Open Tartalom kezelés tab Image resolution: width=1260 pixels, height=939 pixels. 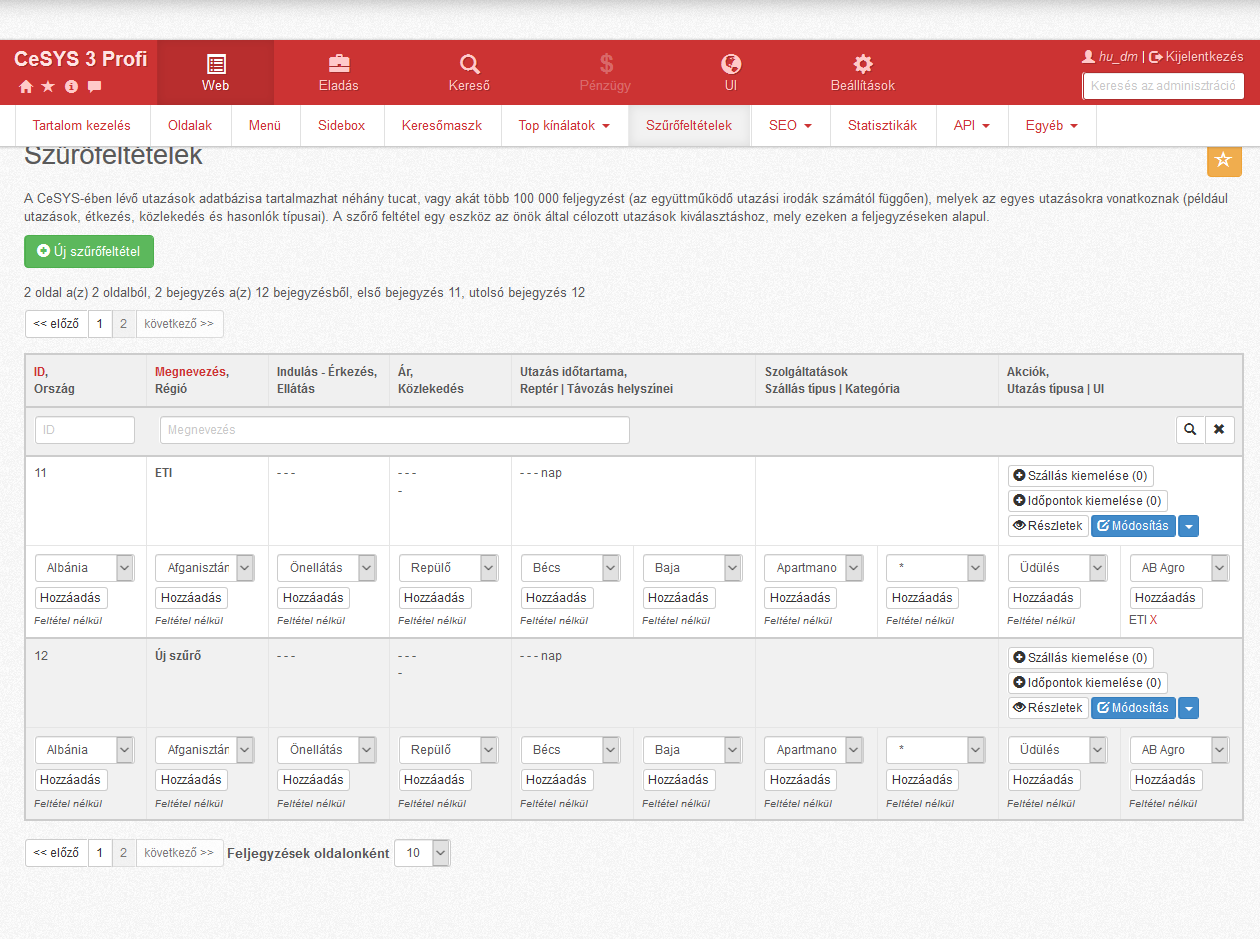(x=82, y=126)
